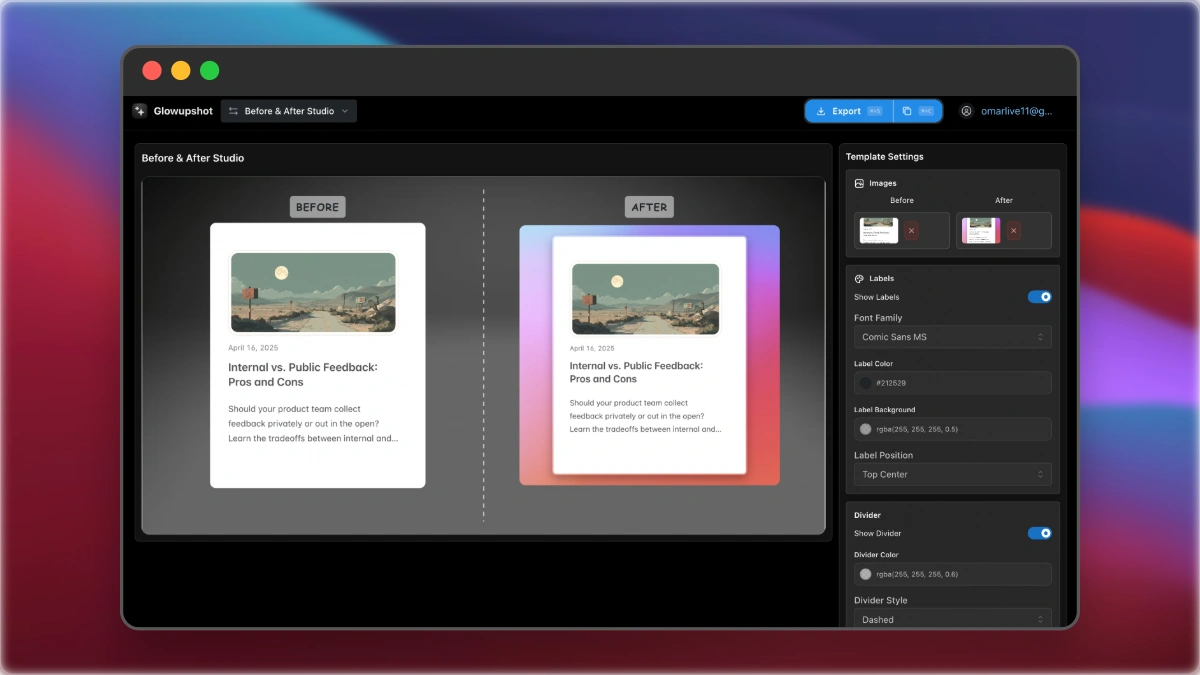The width and height of the screenshot is (1200, 675).
Task: Click the After preview card image
Action: click(649, 355)
